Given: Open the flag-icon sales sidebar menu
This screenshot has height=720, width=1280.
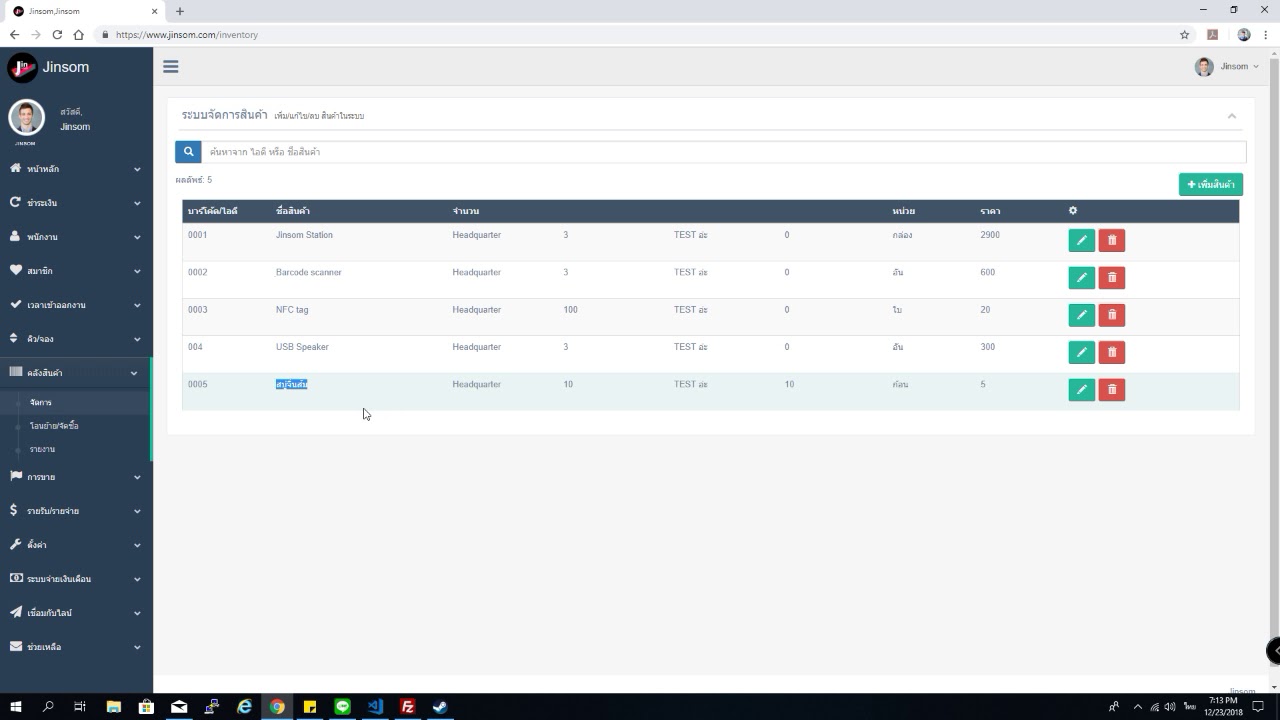Looking at the screenshot, I should coord(76,477).
